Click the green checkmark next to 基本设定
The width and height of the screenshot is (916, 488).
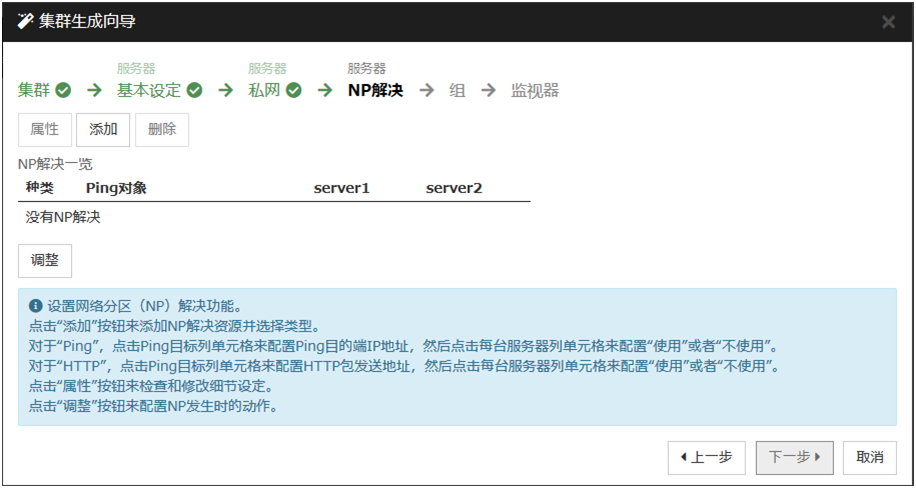click(194, 91)
